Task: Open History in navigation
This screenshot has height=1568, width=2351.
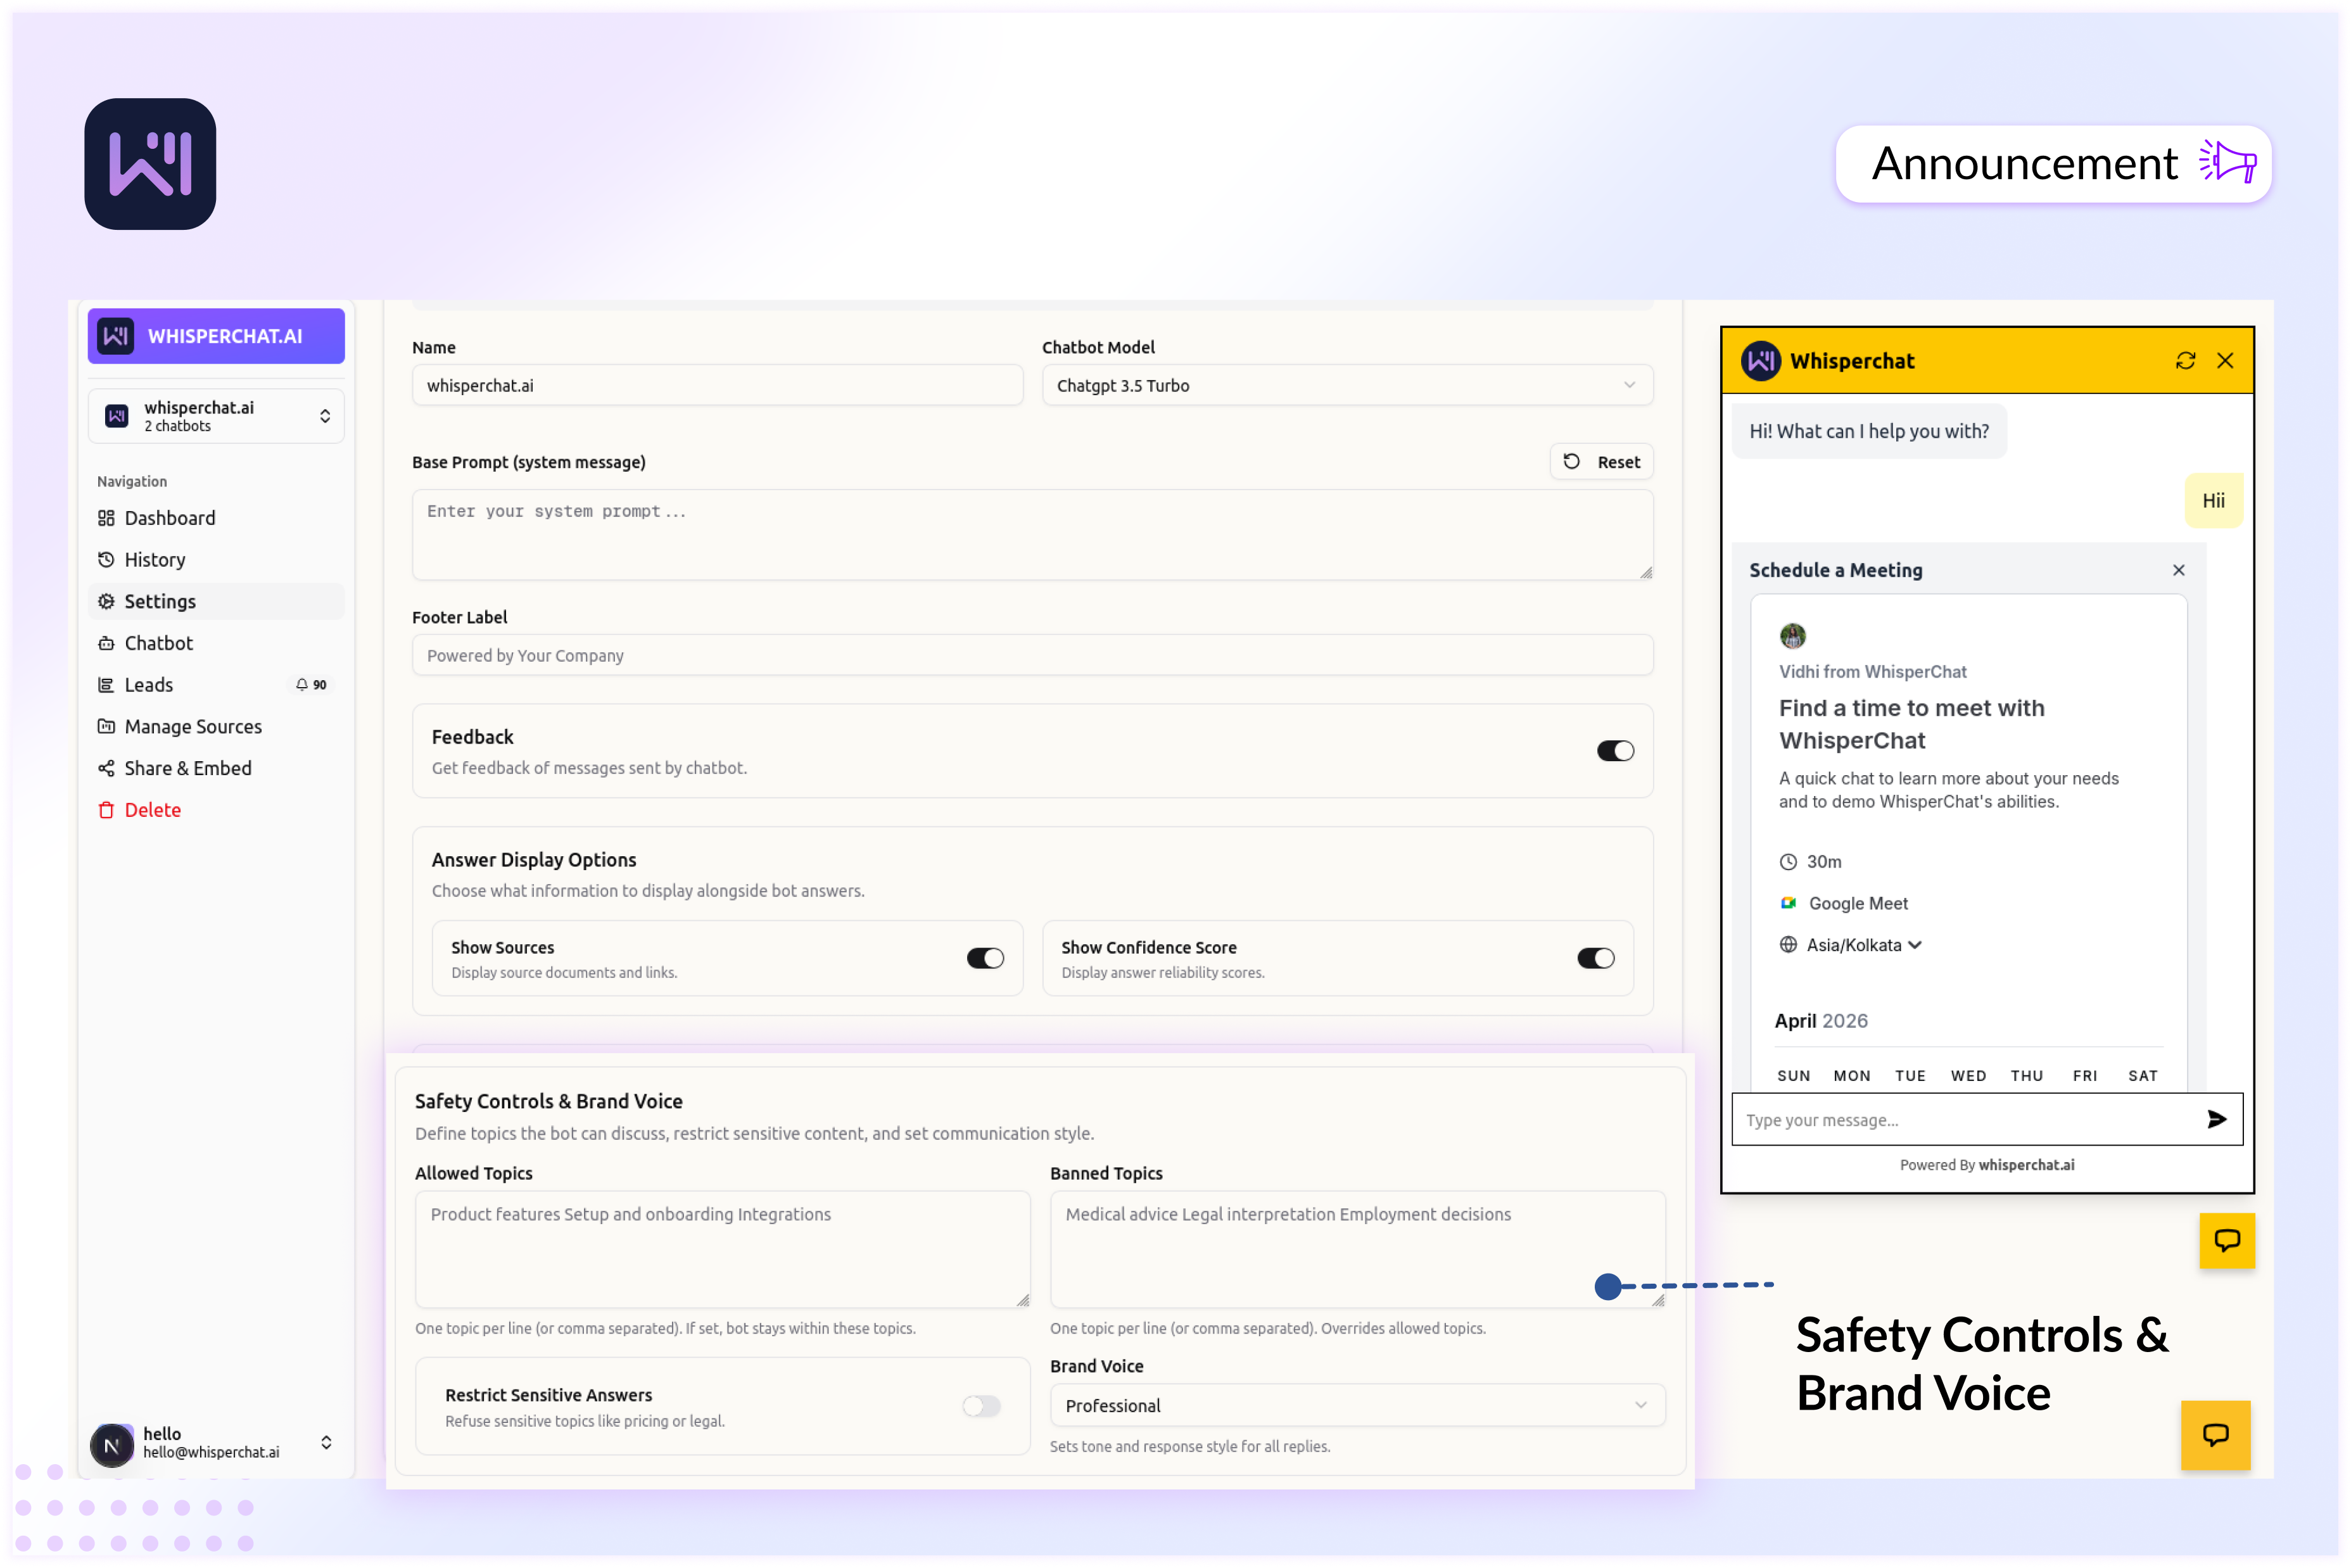Action: (216, 560)
